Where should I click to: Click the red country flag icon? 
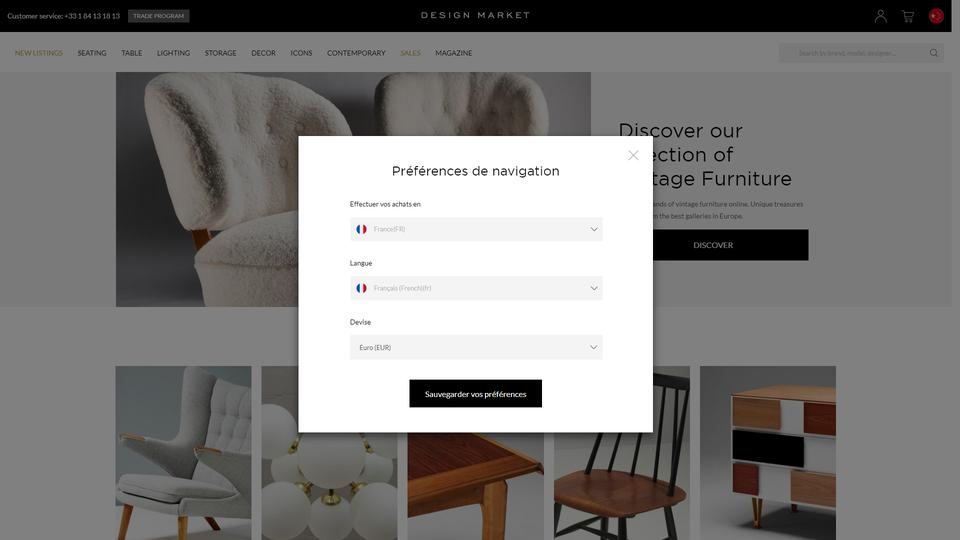pos(936,16)
